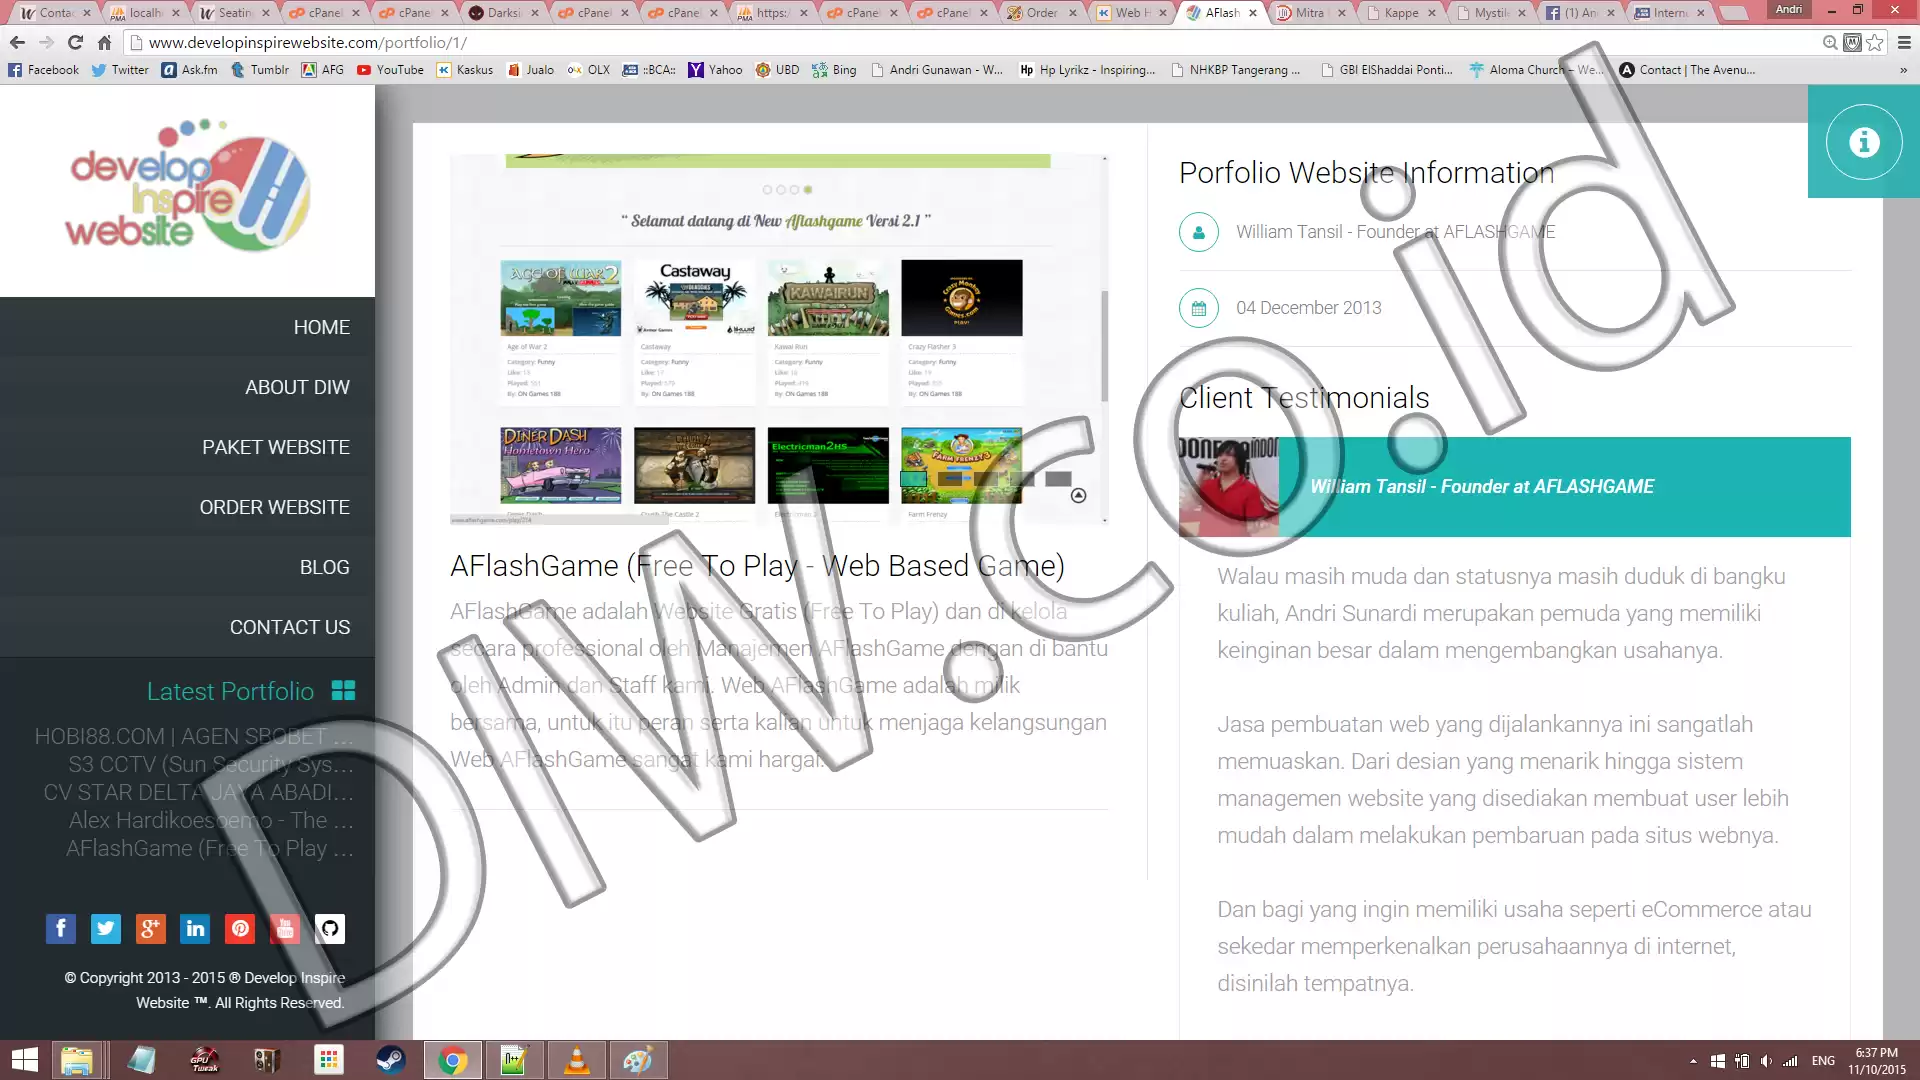Click the Latest Portfolio grid icon
Screen dimensions: 1920x1080
[343, 691]
